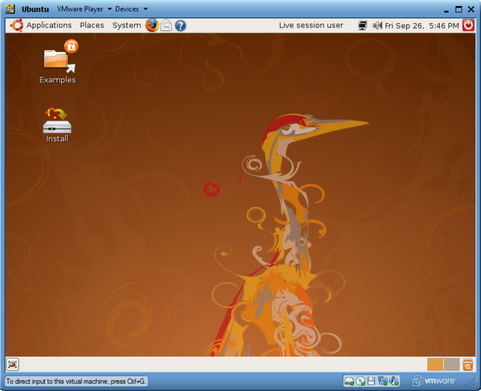Click the Show Desktop button
481x391 pixels.
[13, 364]
